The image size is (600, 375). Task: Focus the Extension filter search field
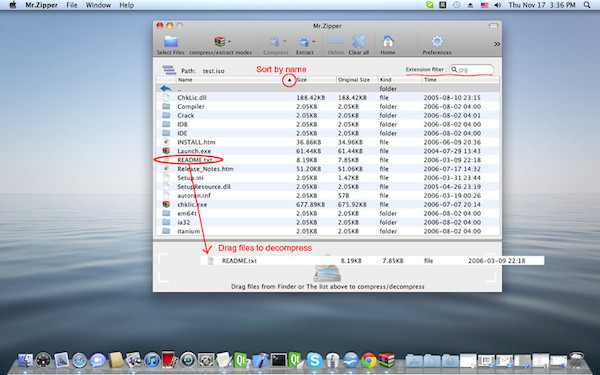pos(471,70)
